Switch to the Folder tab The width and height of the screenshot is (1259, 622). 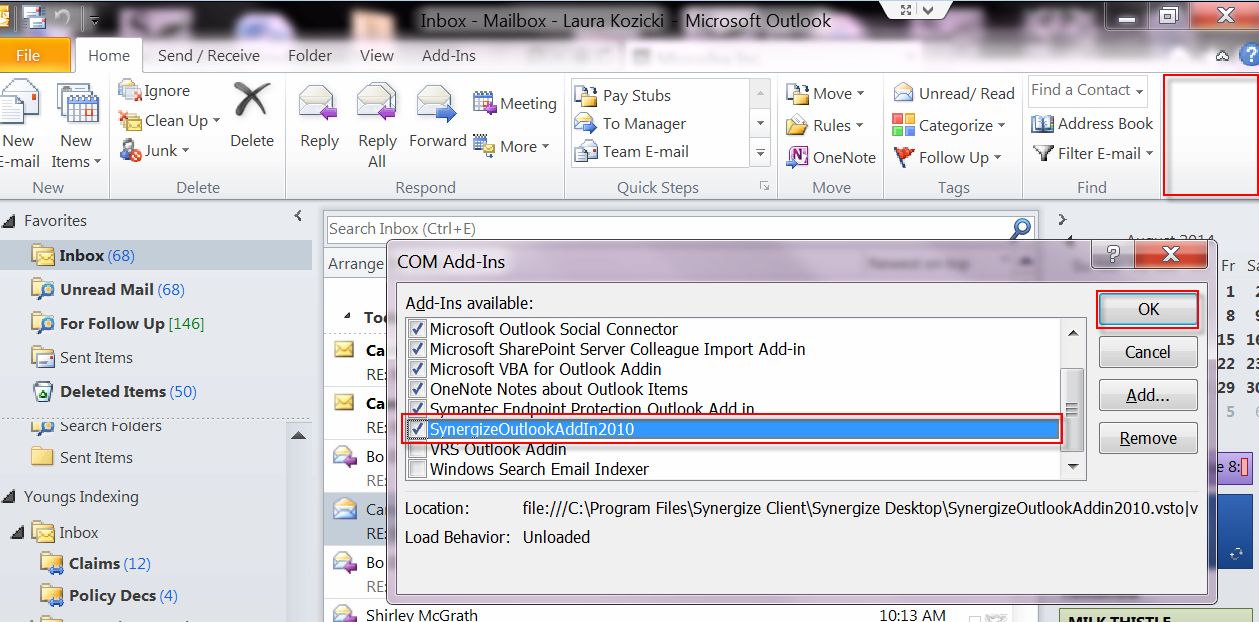310,56
